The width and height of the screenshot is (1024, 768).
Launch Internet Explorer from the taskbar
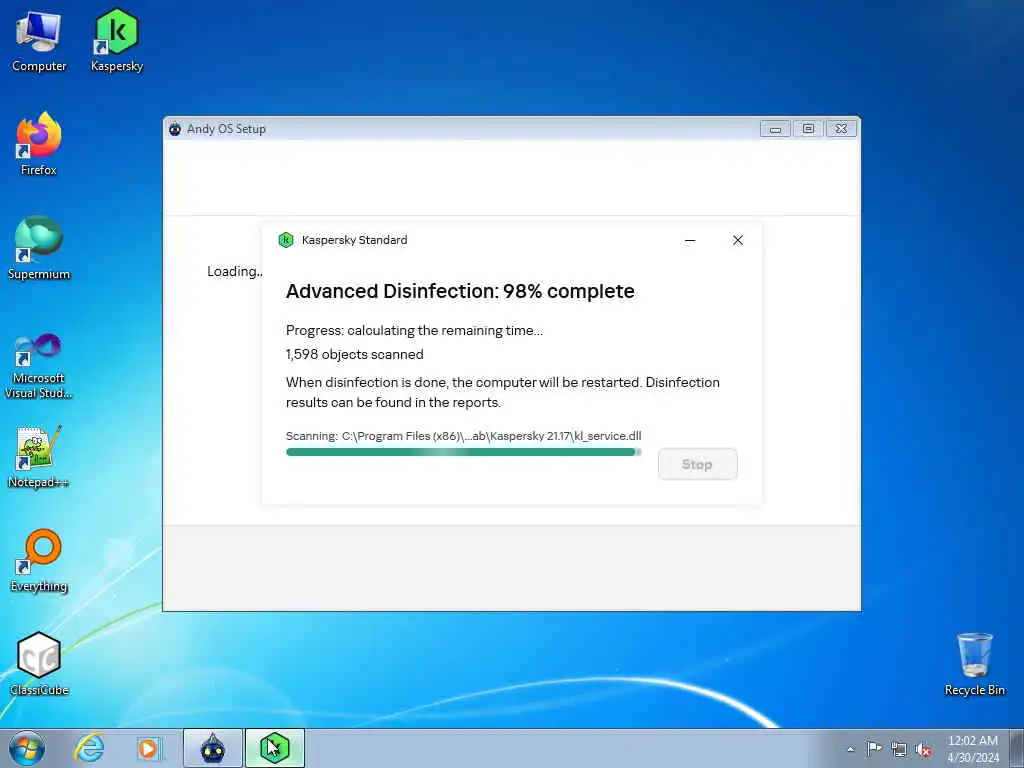89,748
